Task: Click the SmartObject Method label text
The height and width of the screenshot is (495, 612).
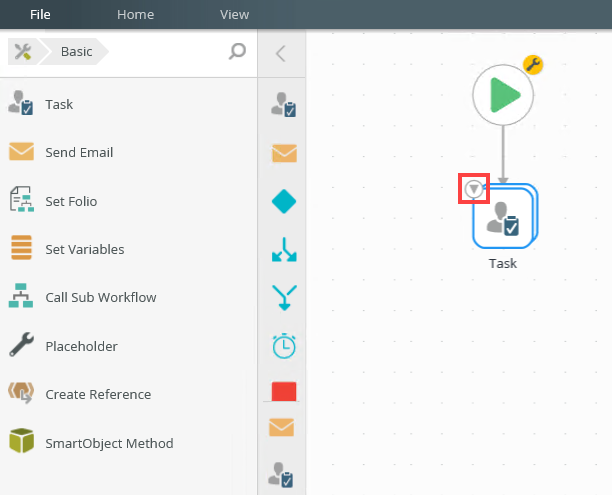Action: (x=109, y=443)
